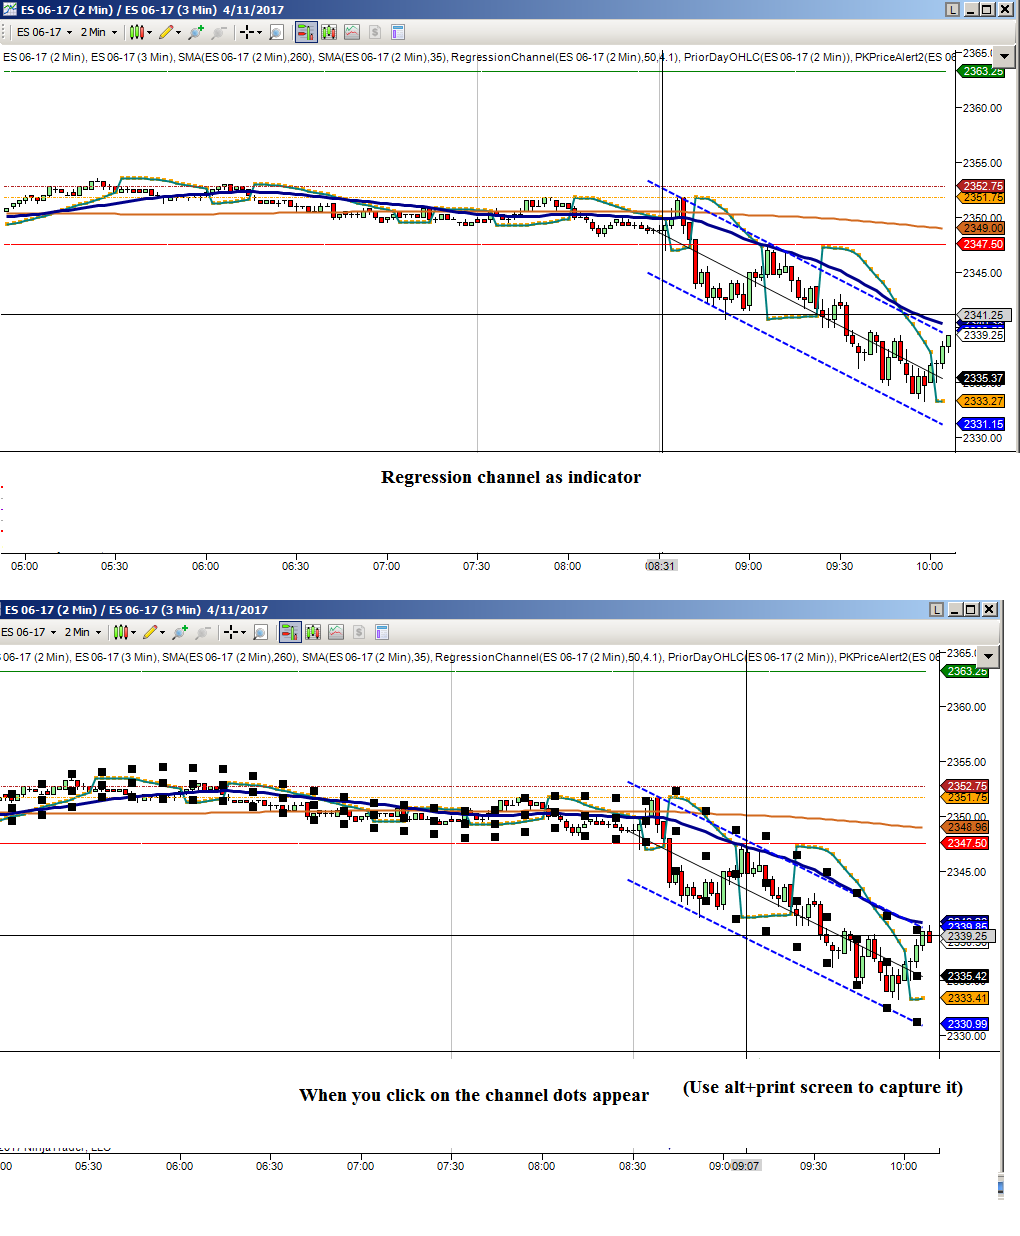Click zoom frame magnifier in upper chart toolbar

(x=276, y=32)
